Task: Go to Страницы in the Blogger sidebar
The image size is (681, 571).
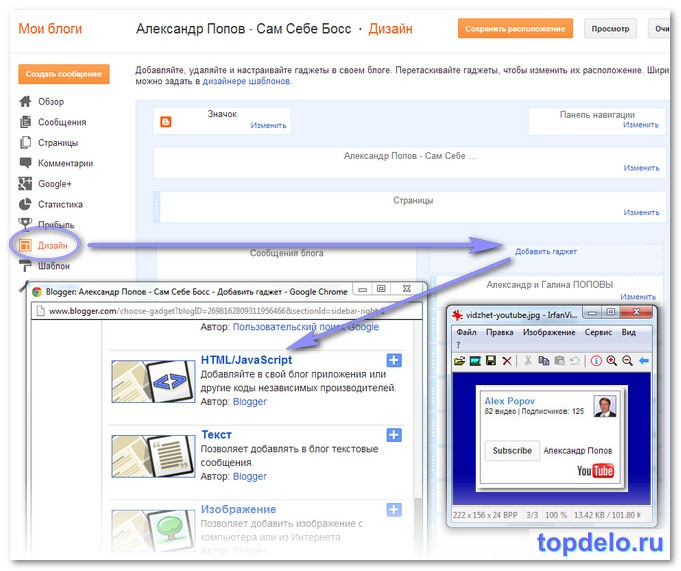Action: 49,142
